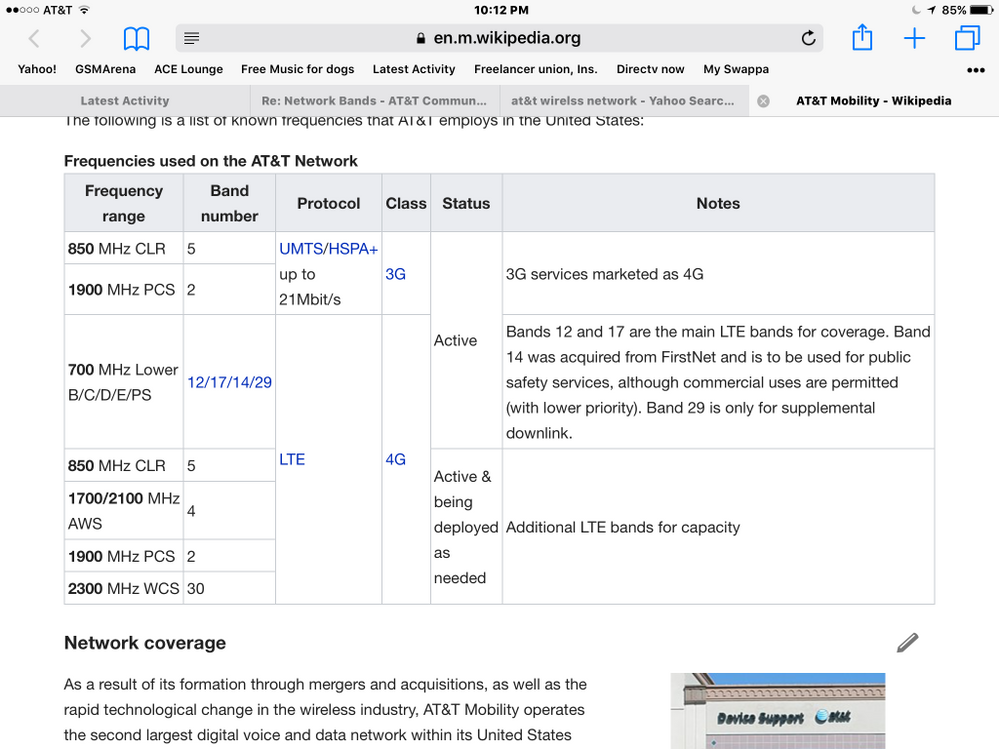Viewport: 999px width, 749px height.
Task: Switch to the Latest Activity tab
Action: (125, 101)
